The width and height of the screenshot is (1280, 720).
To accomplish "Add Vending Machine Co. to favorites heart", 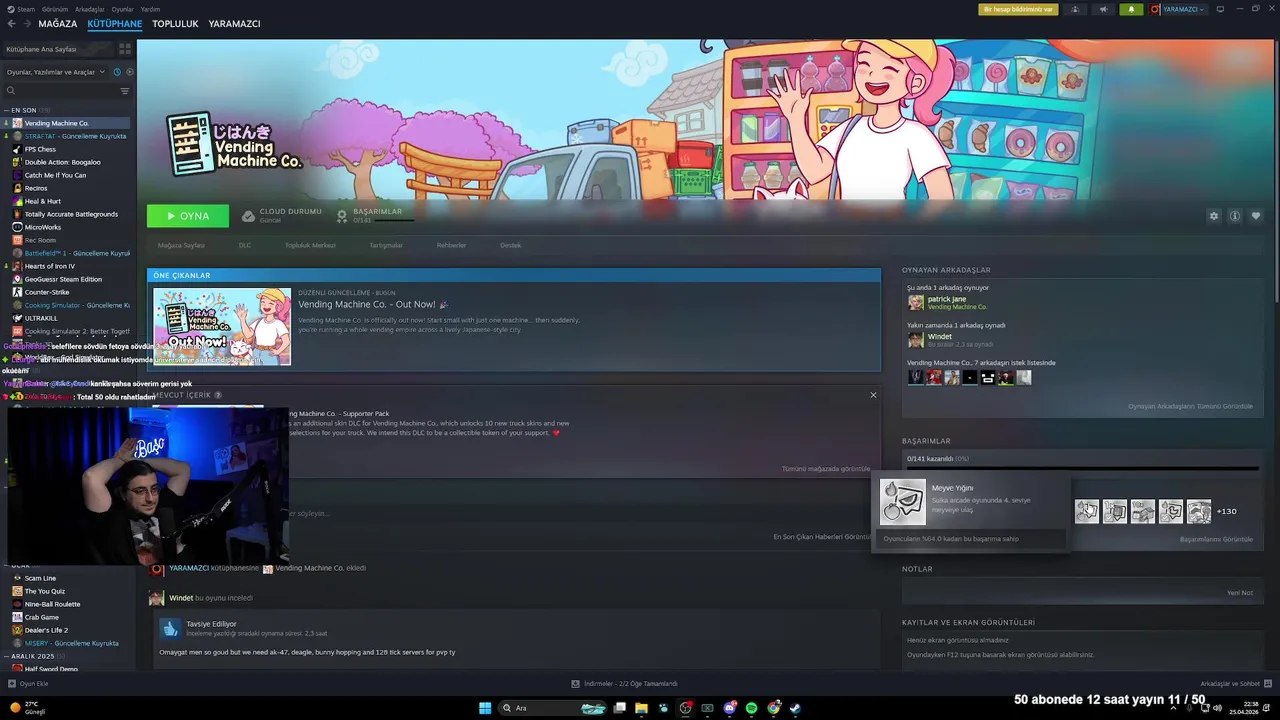I will (1256, 216).
